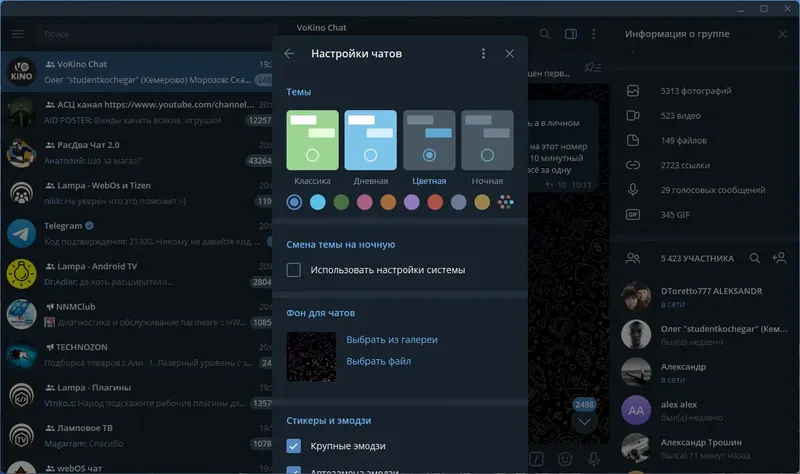Add a new member to group
This screenshot has height=474, width=800.
(x=779, y=258)
